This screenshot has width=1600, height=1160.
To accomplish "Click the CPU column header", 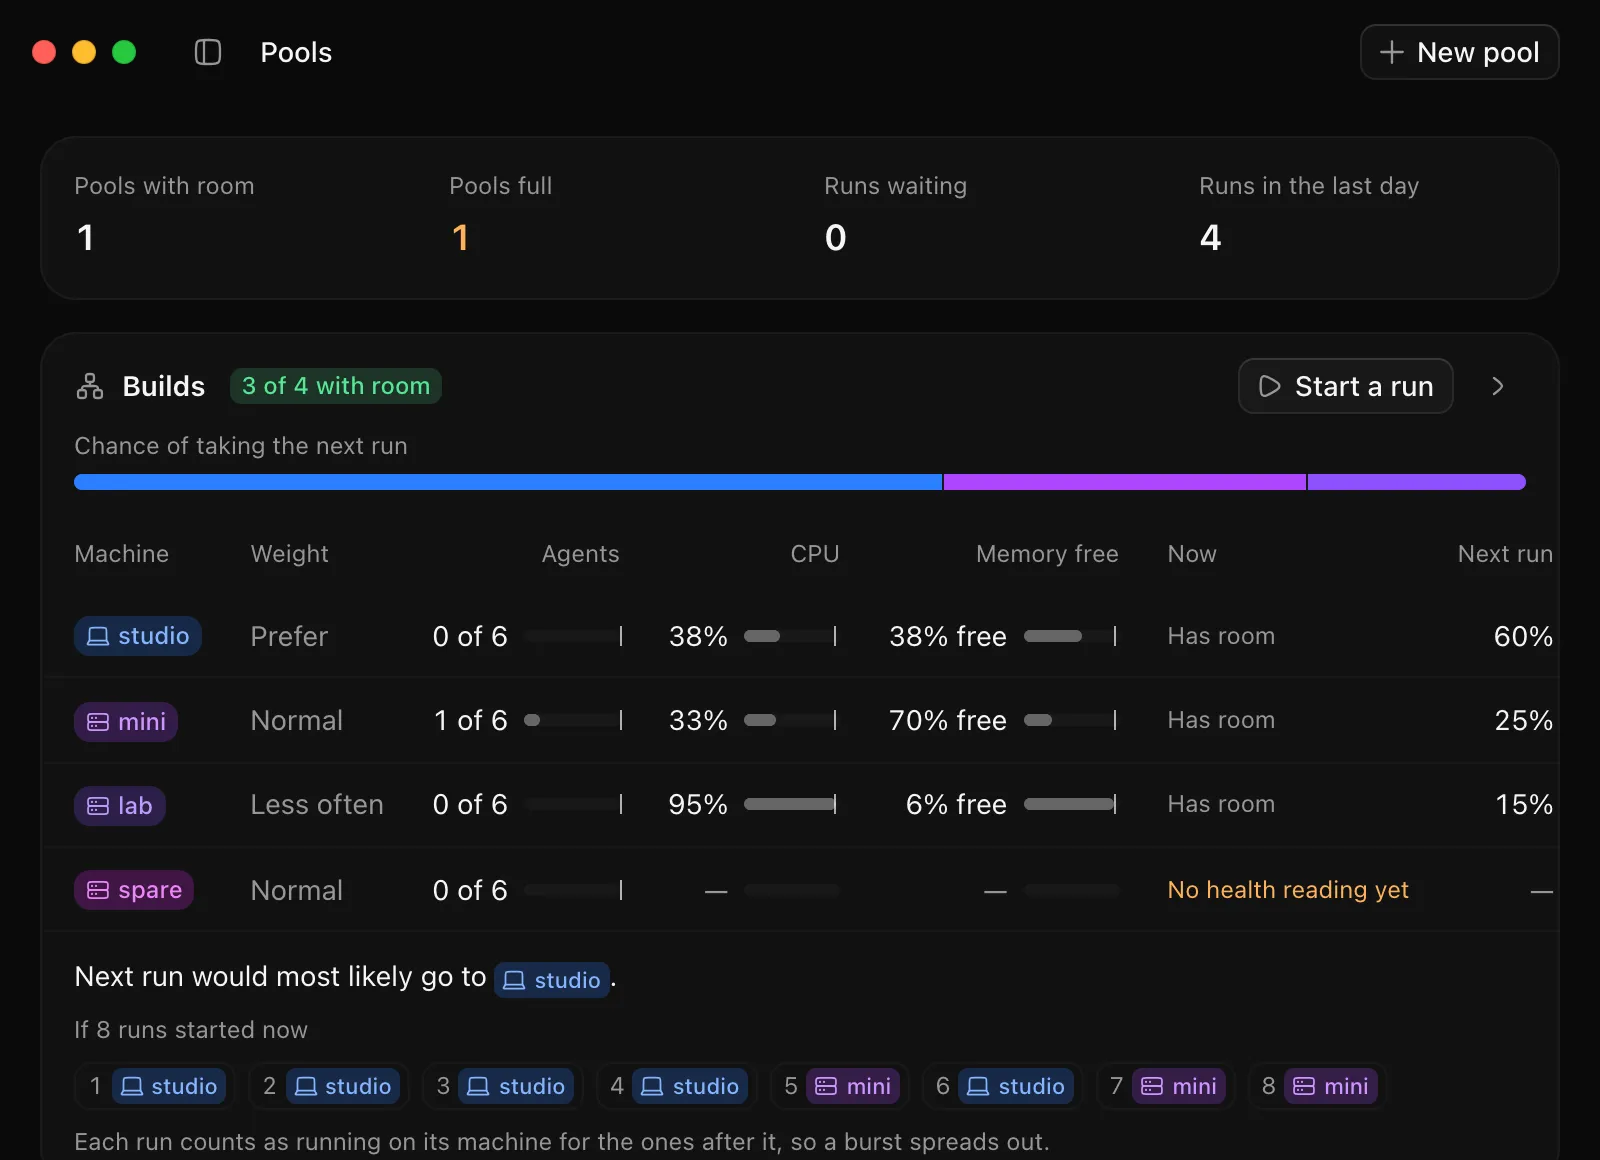I will pyautogui.click(x=815, y=554).
